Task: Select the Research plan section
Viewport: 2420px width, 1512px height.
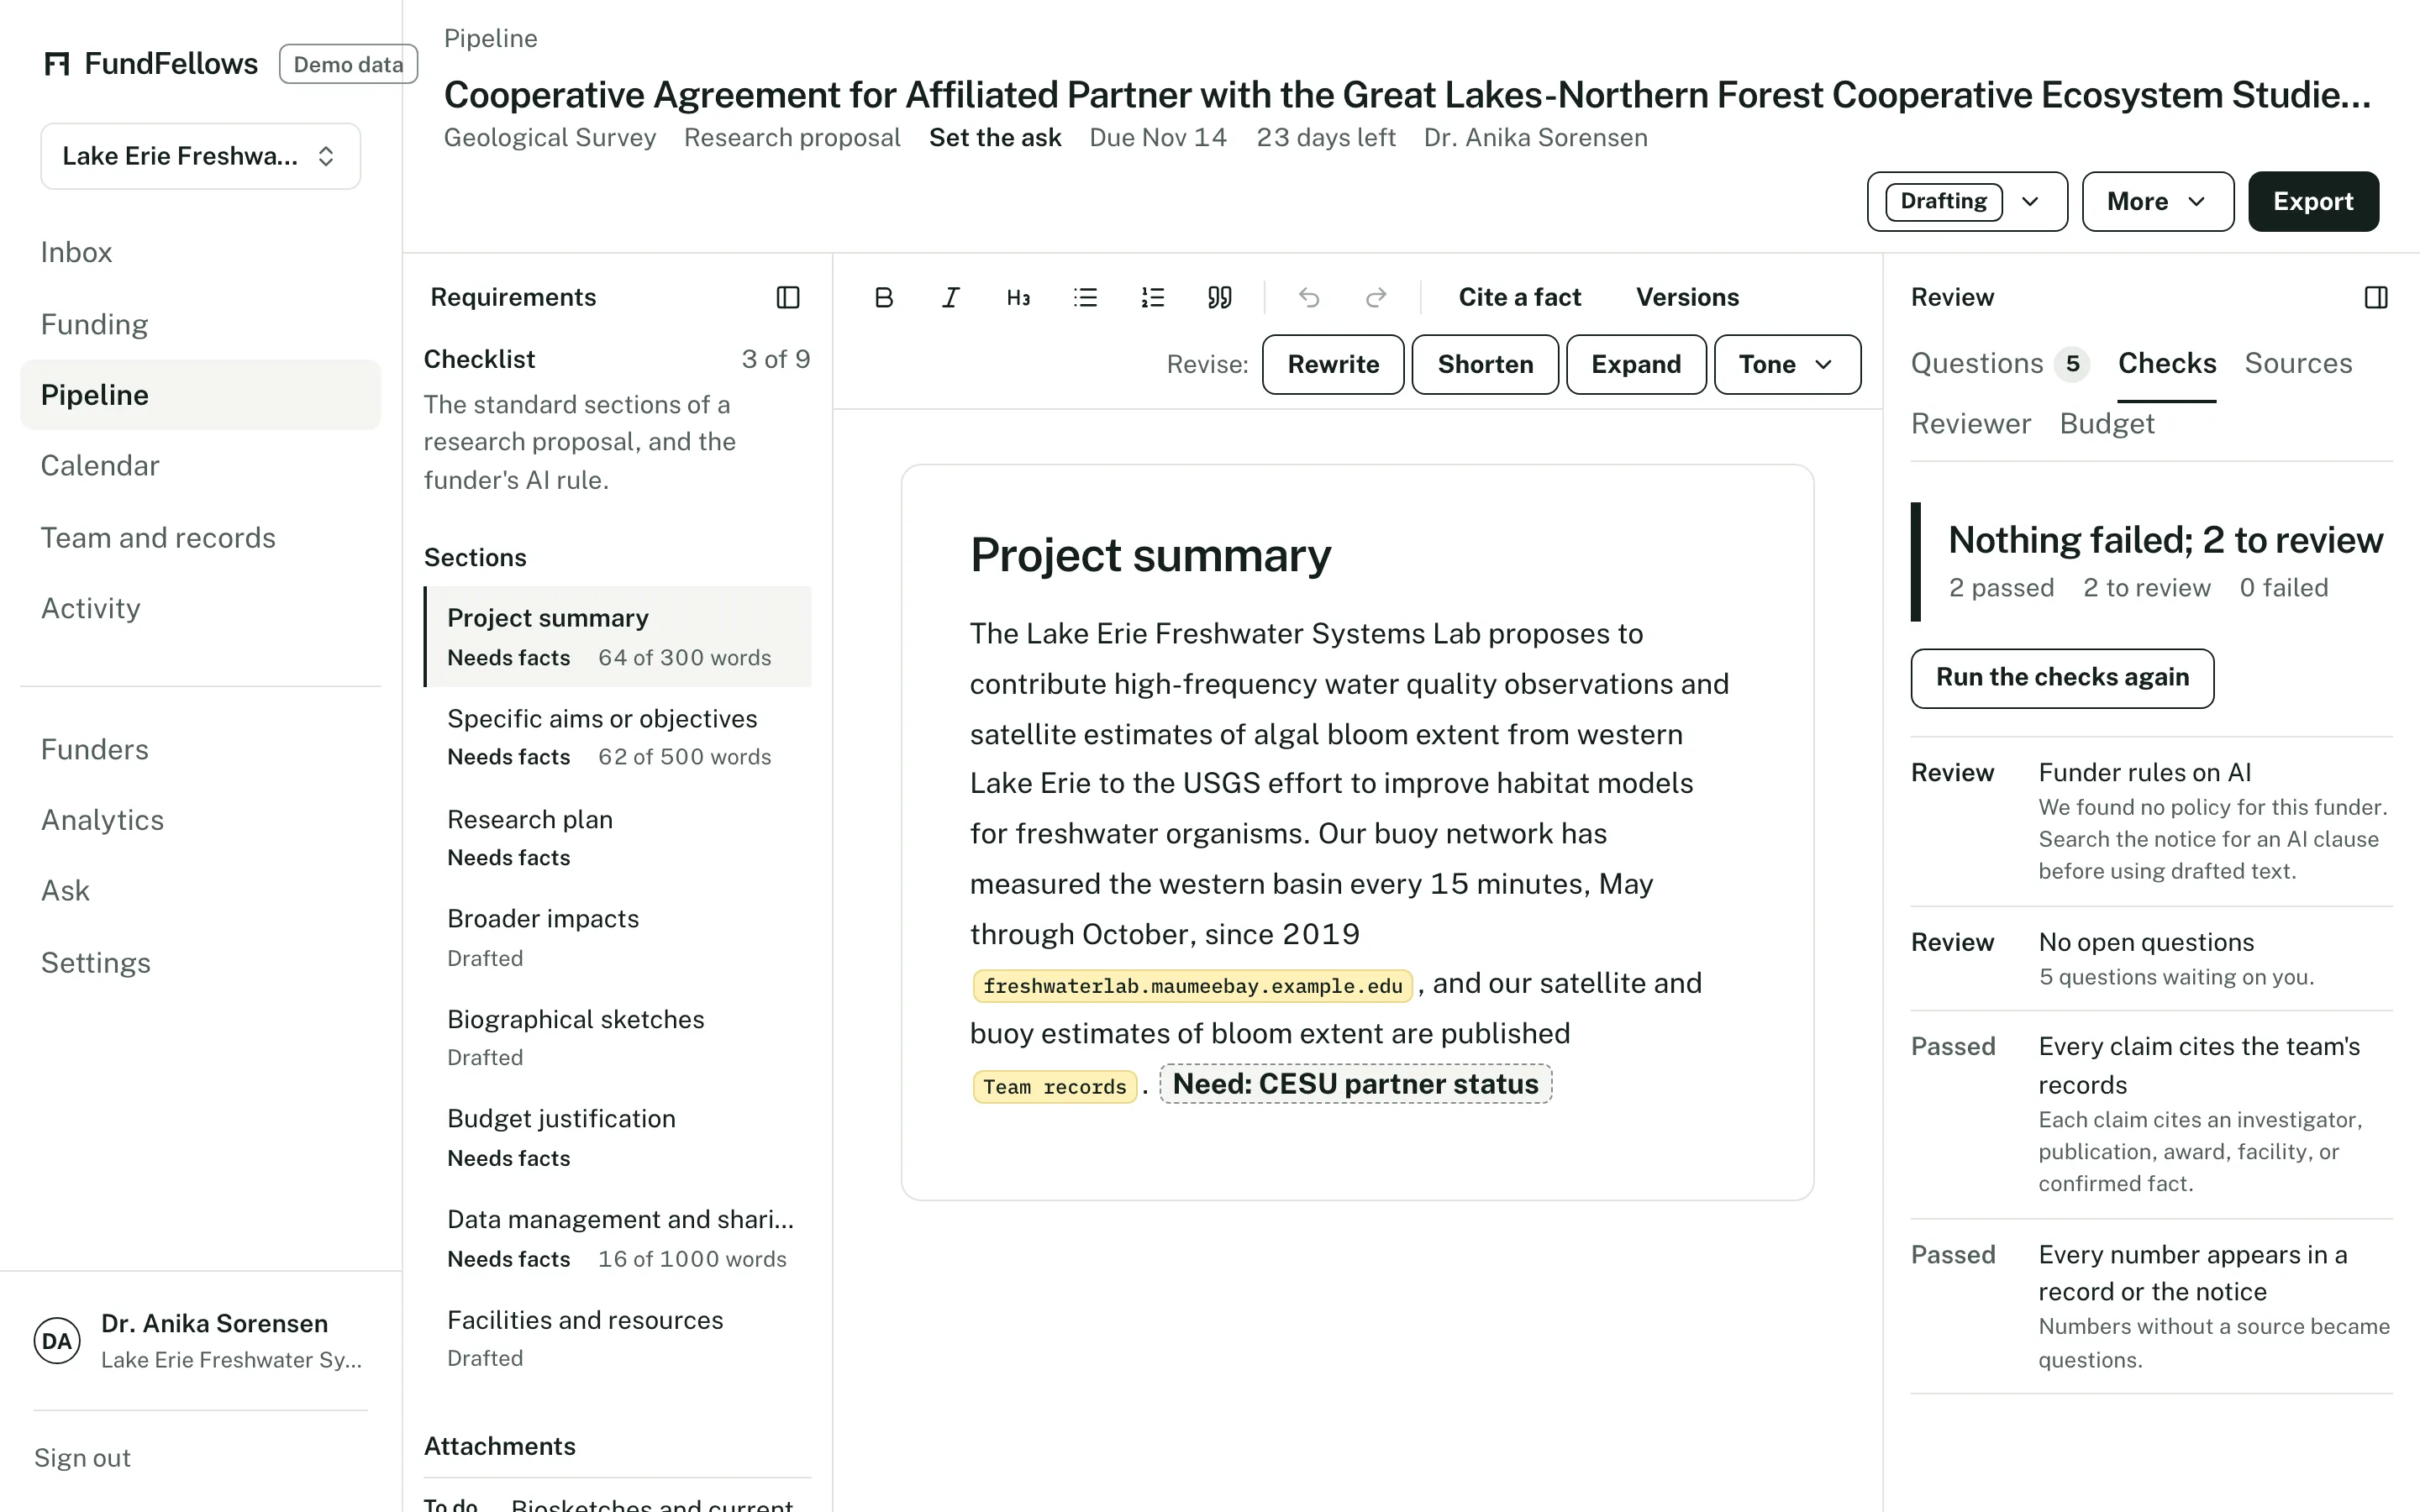Action: tap(618, 838)
